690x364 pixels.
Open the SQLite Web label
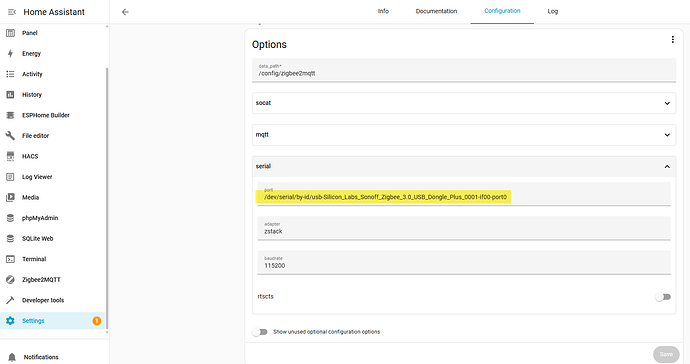[x=37, y=239]
